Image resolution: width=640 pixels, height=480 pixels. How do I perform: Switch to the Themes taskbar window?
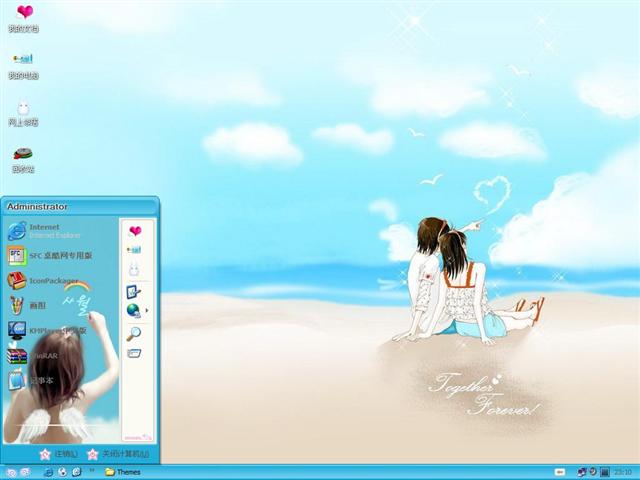point(123,472)
